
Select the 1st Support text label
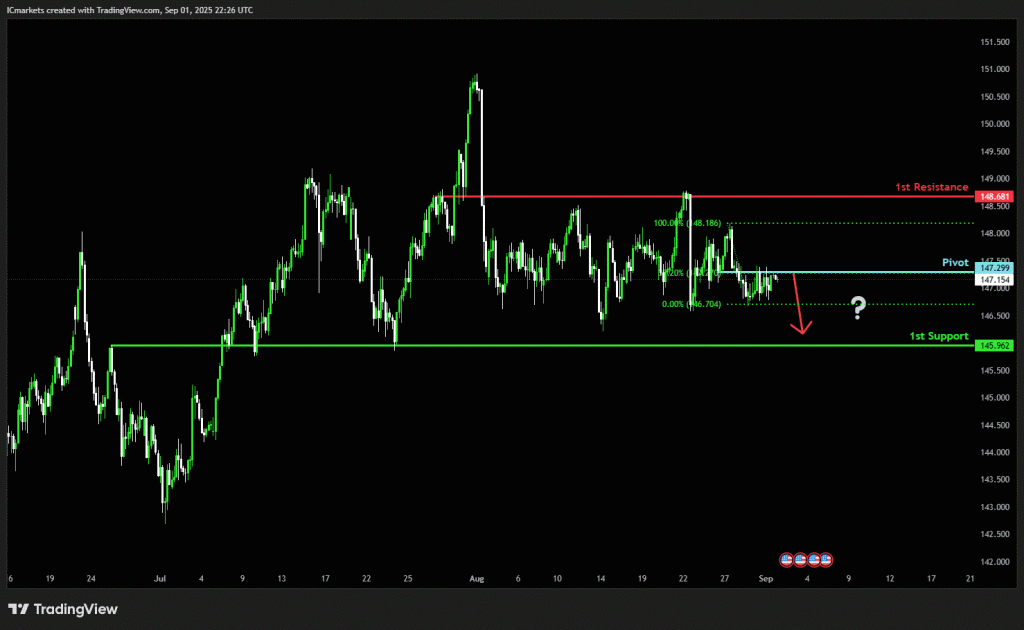[939, 336]
